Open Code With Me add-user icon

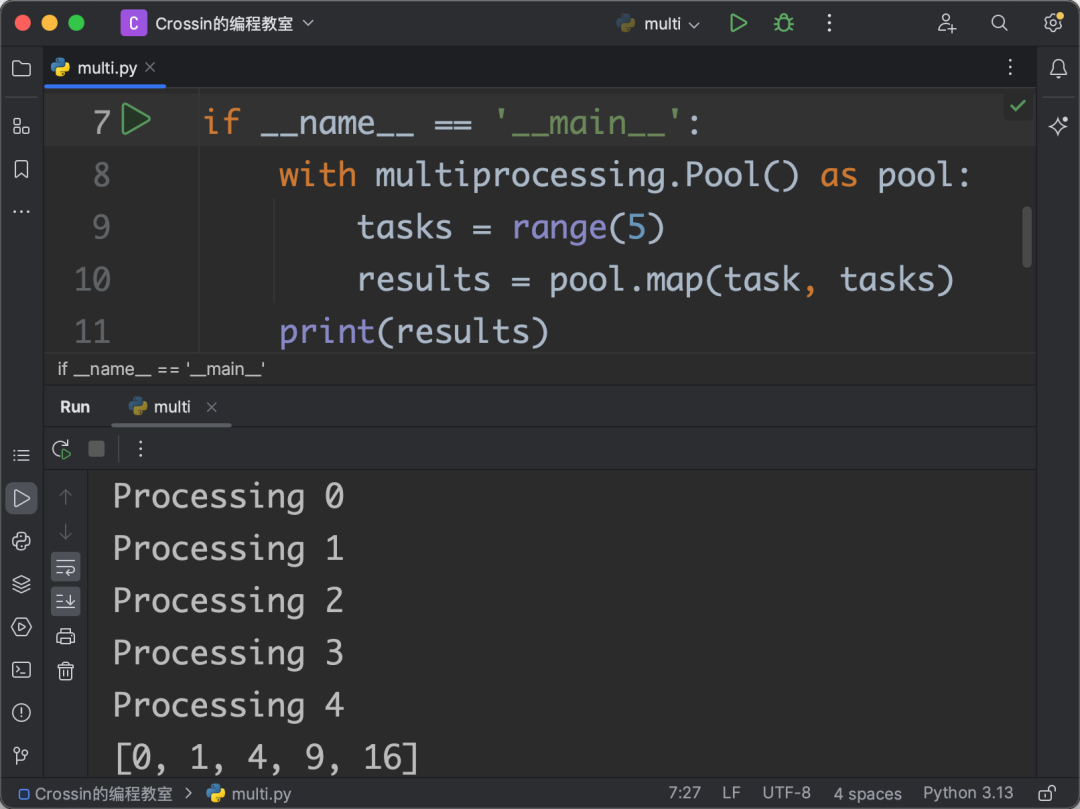[x=947, y=23]
